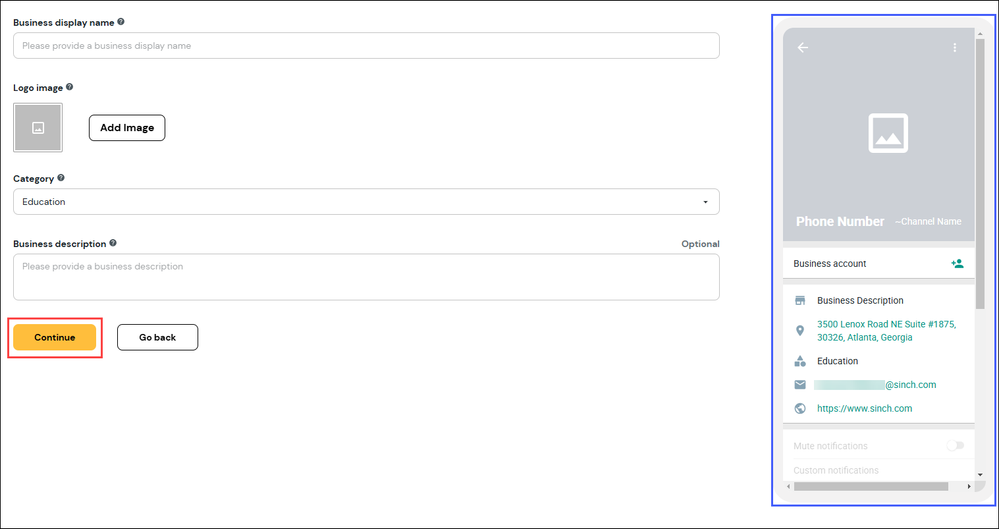Click the back arrow in phone preview
This screenshot has height=529, width=999.
coord(803,48)
